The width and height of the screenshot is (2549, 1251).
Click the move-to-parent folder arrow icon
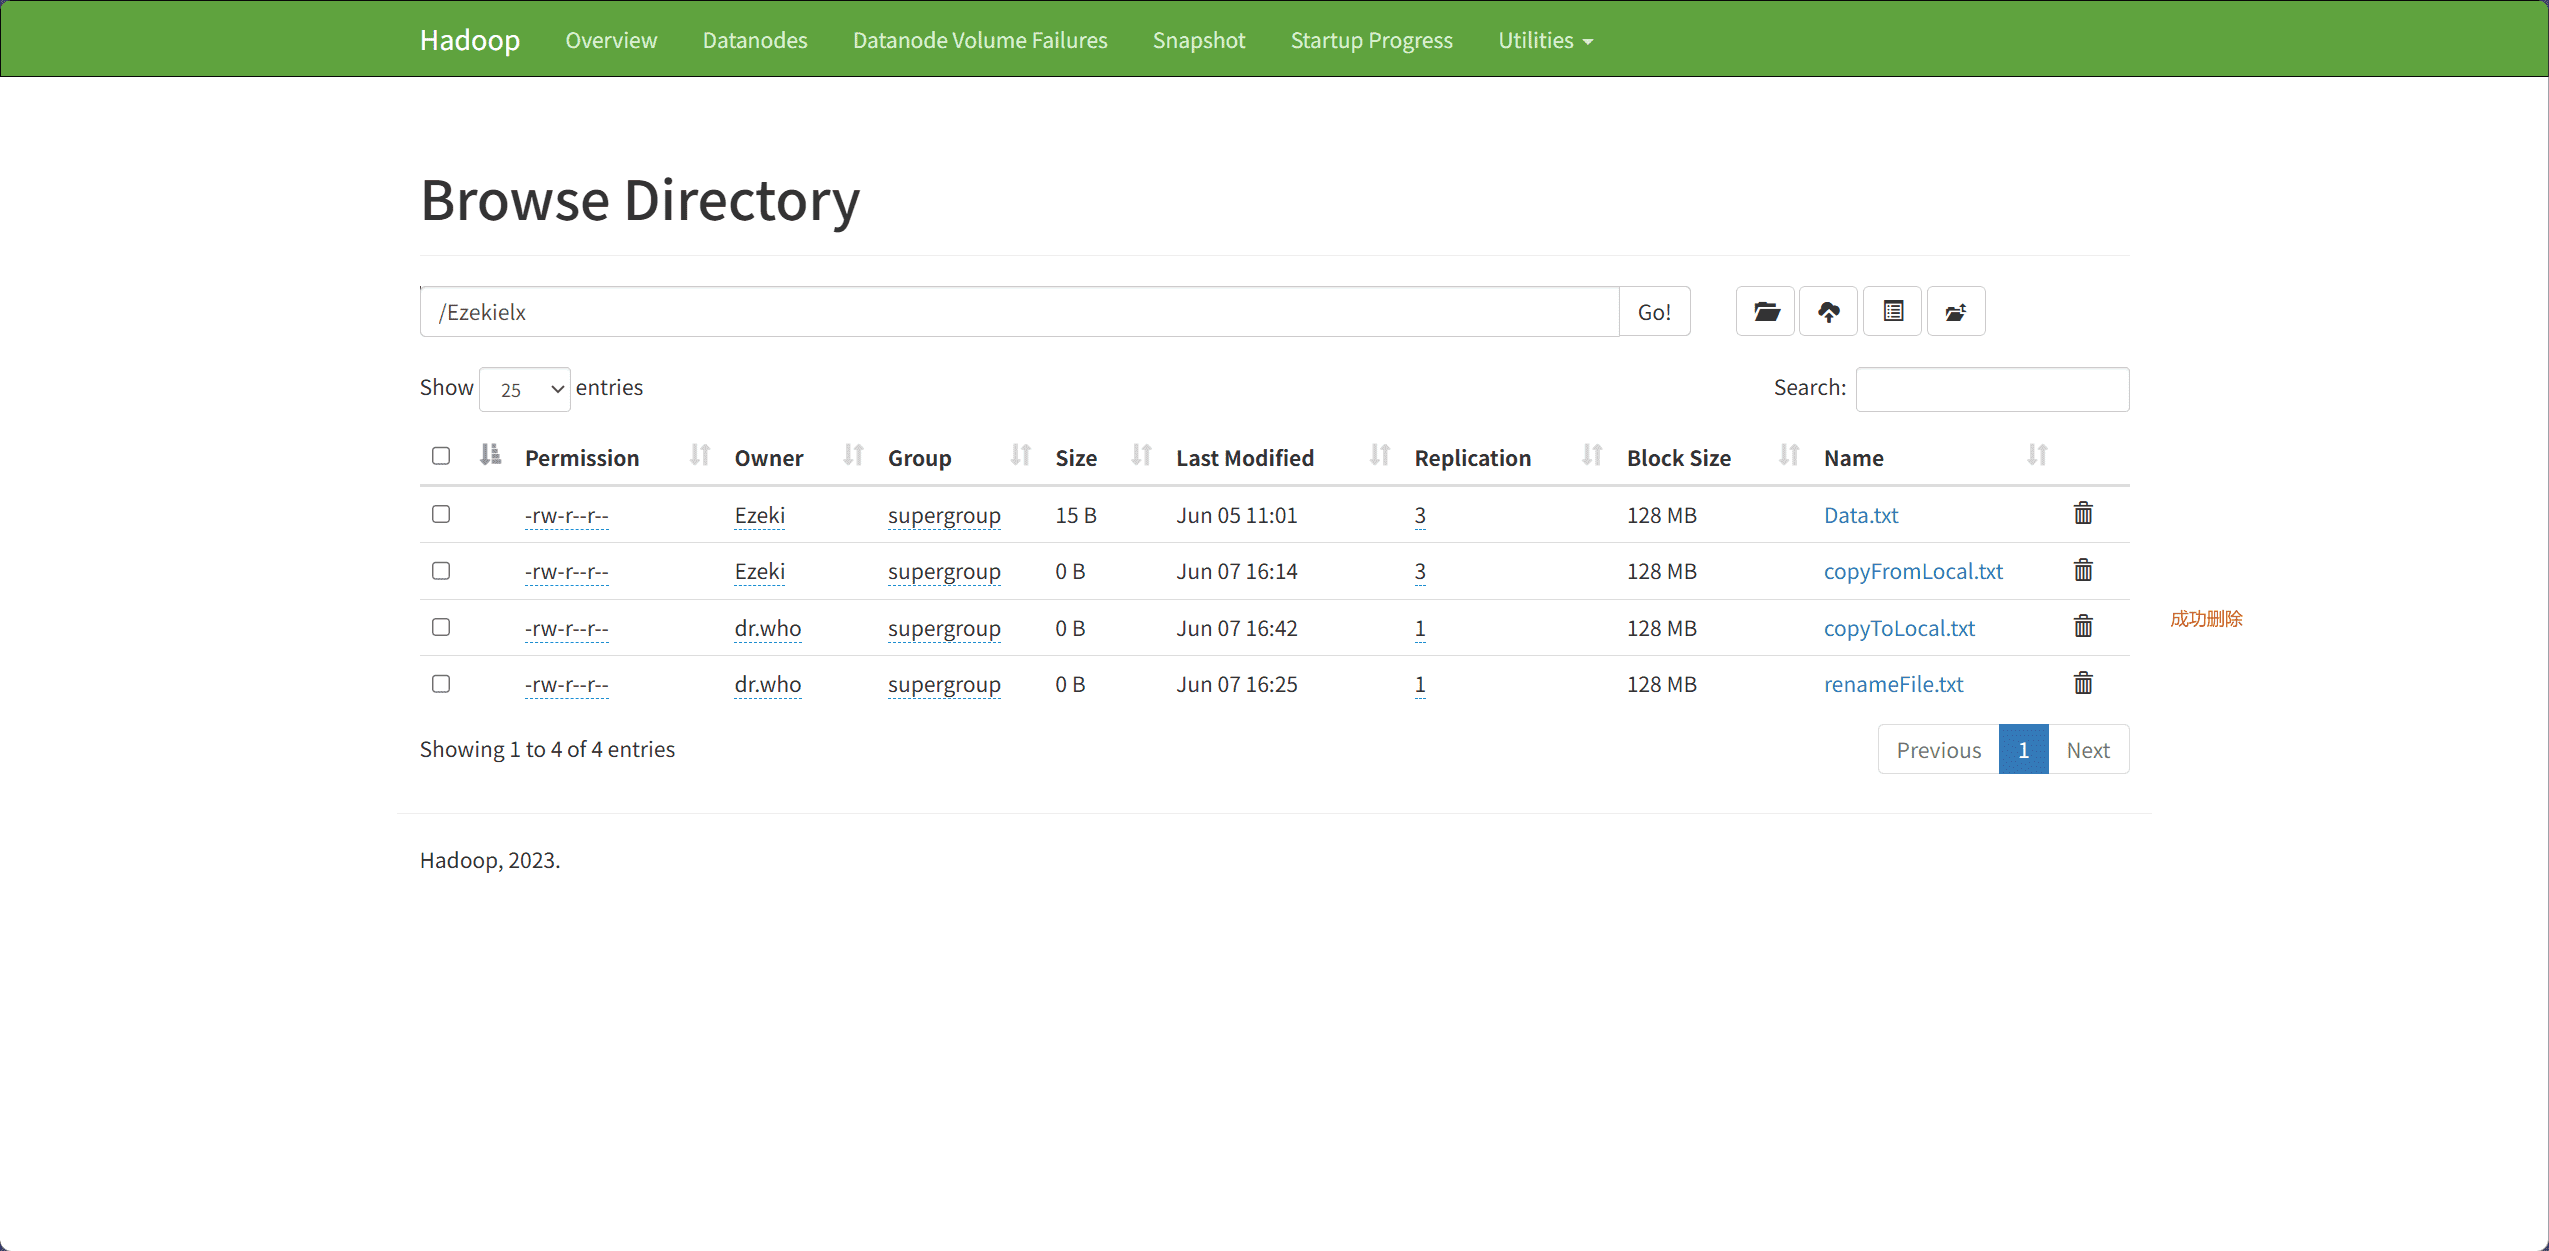click(1956, 312)
